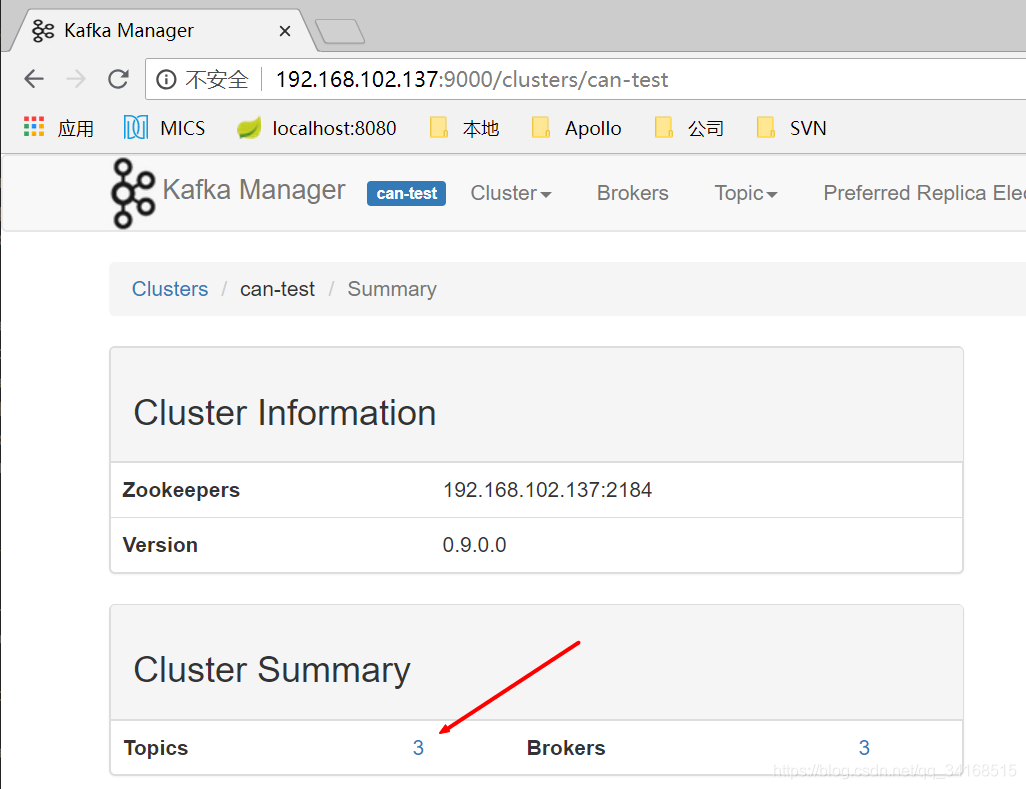Select the Zookeepers address 192.168.102.137:2184
1026x789 pixels.
(547, 490)
